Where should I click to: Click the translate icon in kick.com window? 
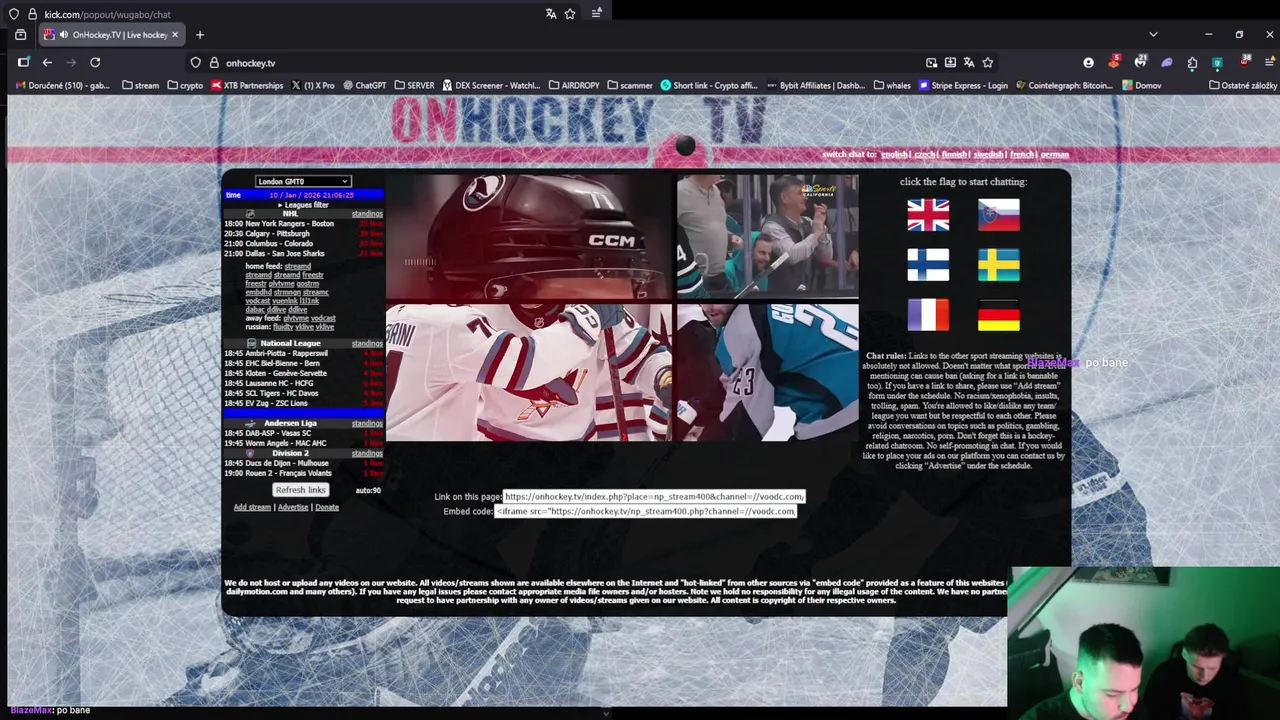coord(551,14)
